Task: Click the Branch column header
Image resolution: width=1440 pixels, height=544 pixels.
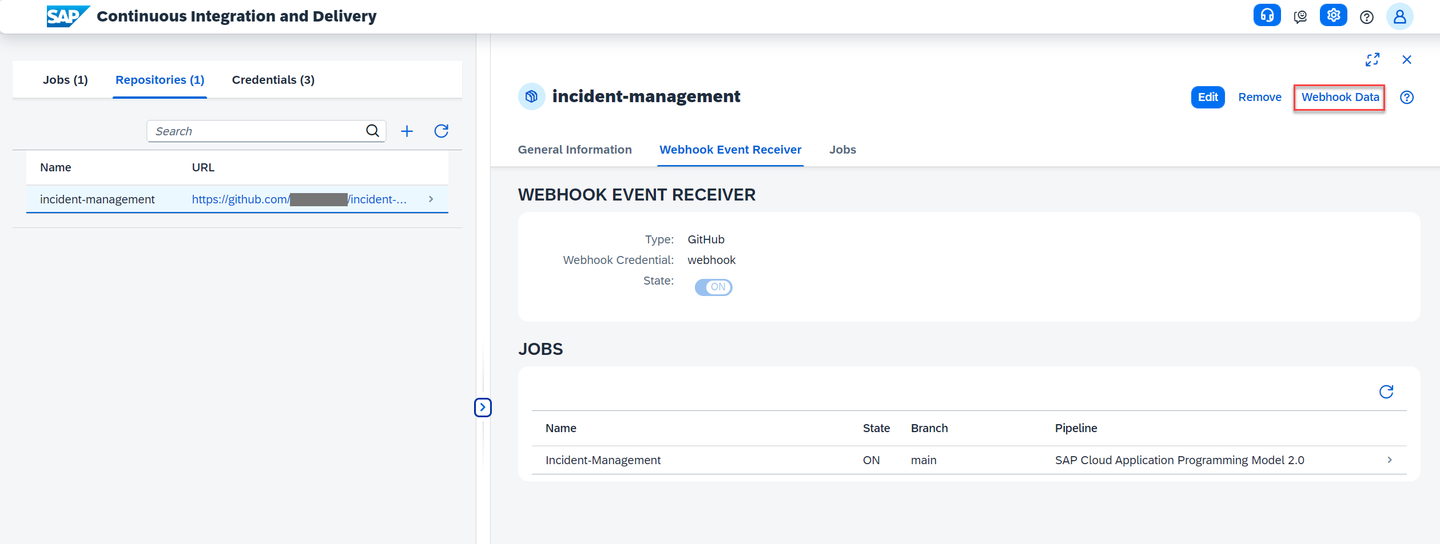Action: (x=929, y=428)
